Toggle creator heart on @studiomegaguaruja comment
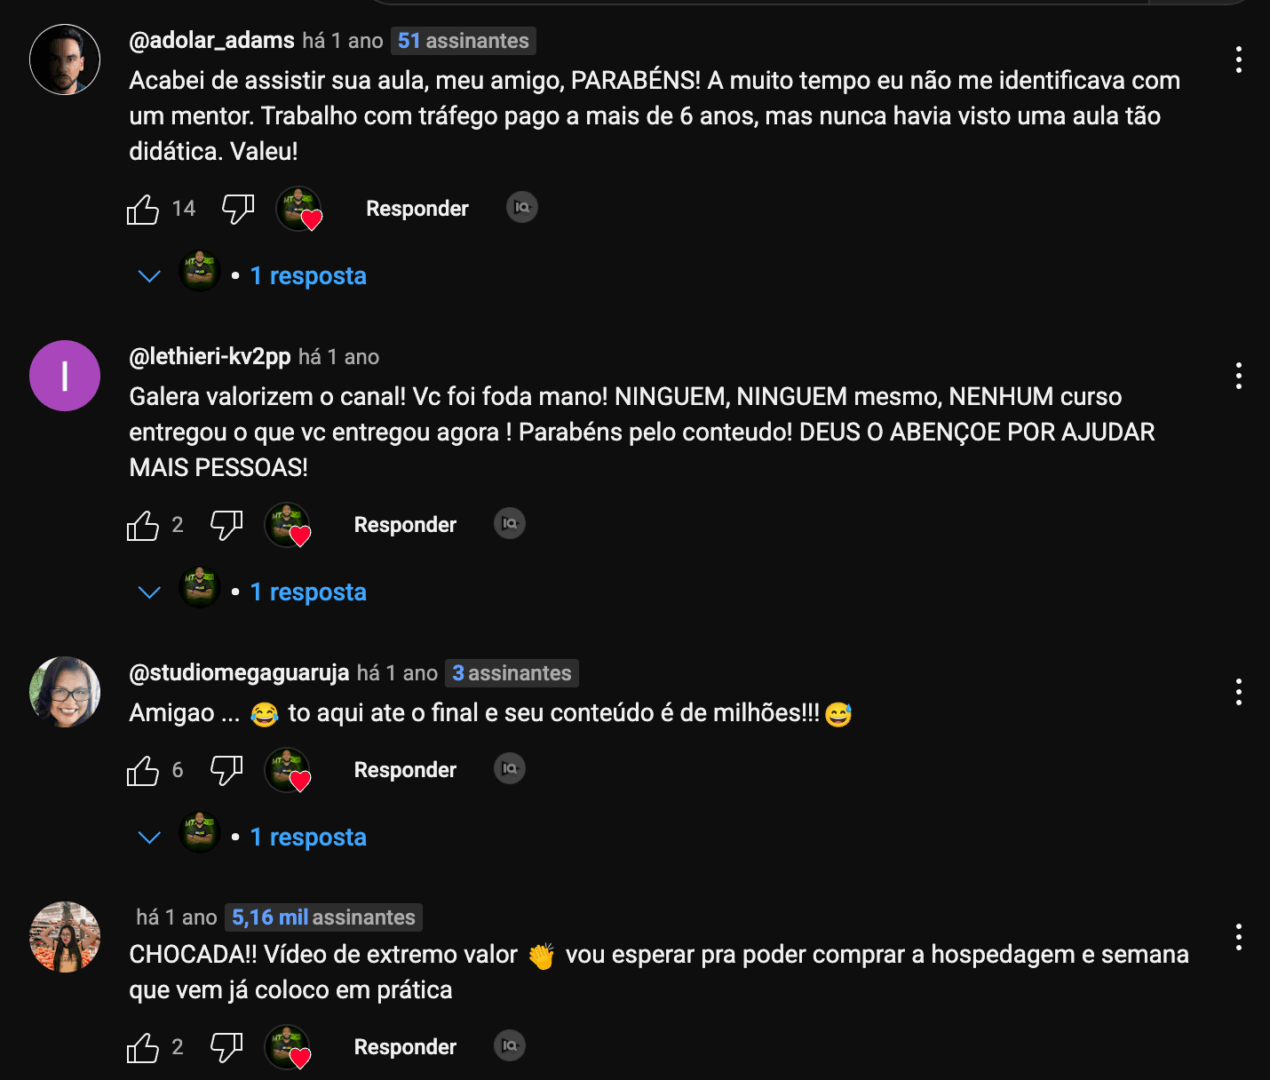 (x=288, y=770)
